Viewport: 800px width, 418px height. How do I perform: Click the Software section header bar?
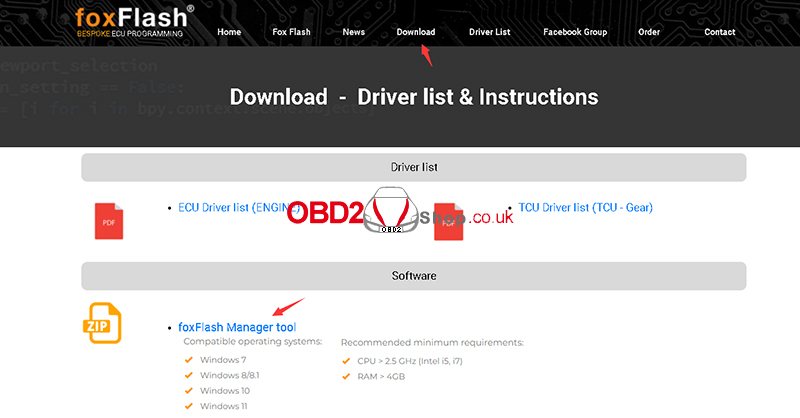click(x=413, y=276)
